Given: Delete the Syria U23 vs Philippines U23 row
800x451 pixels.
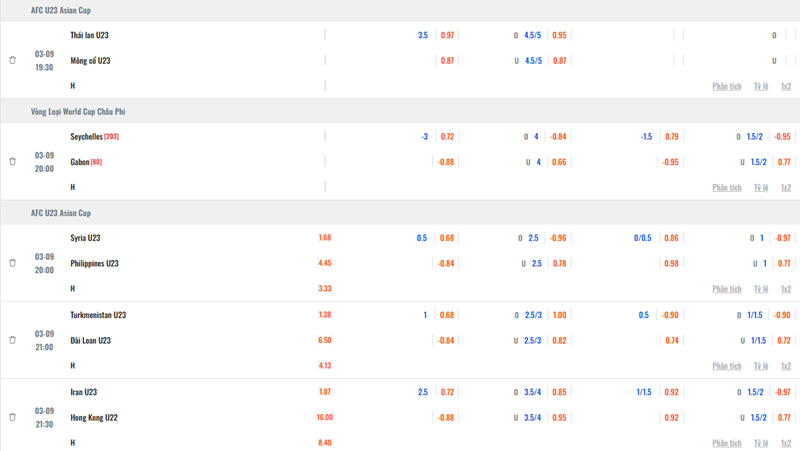Looking at the screenshot, I should point(13,263).
